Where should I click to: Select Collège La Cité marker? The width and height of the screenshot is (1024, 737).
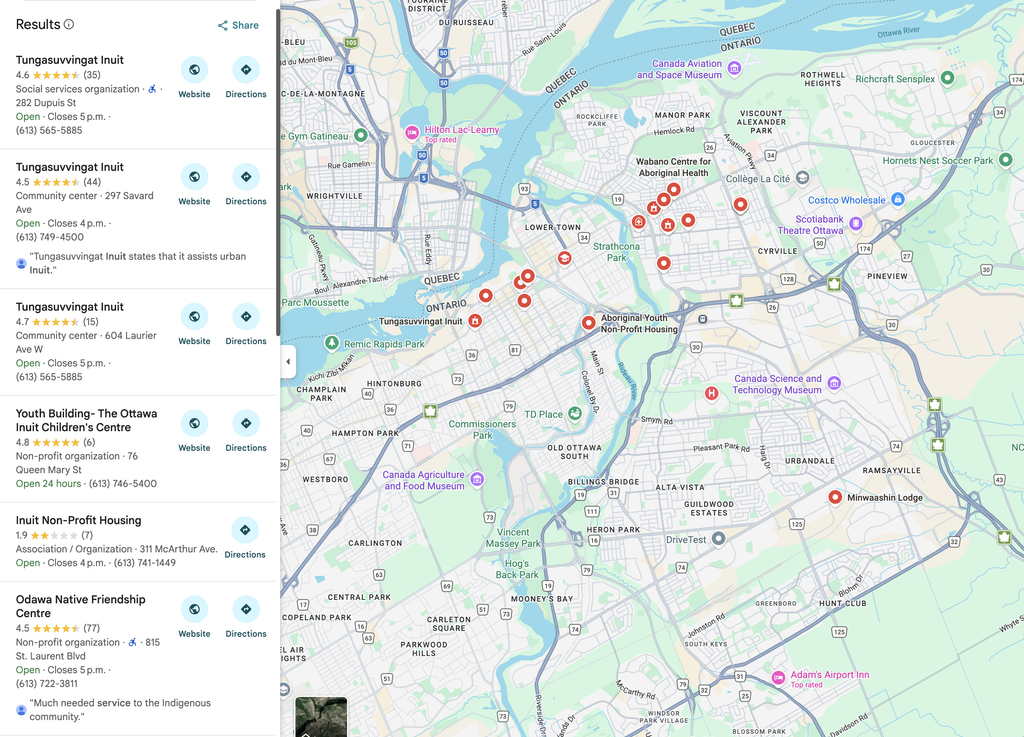[803, 178]
